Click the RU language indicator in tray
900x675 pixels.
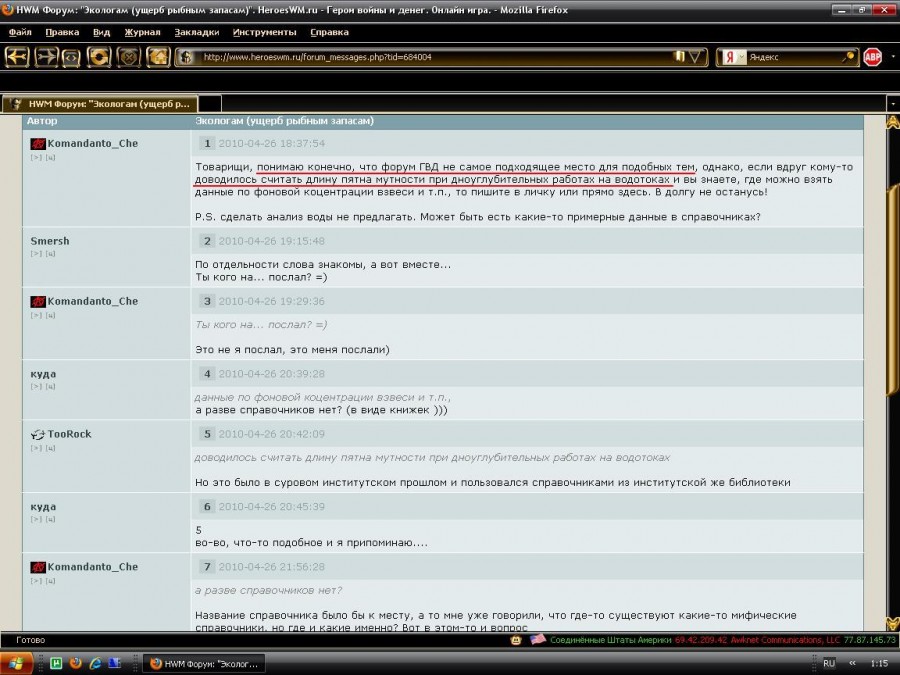[828, 663]
